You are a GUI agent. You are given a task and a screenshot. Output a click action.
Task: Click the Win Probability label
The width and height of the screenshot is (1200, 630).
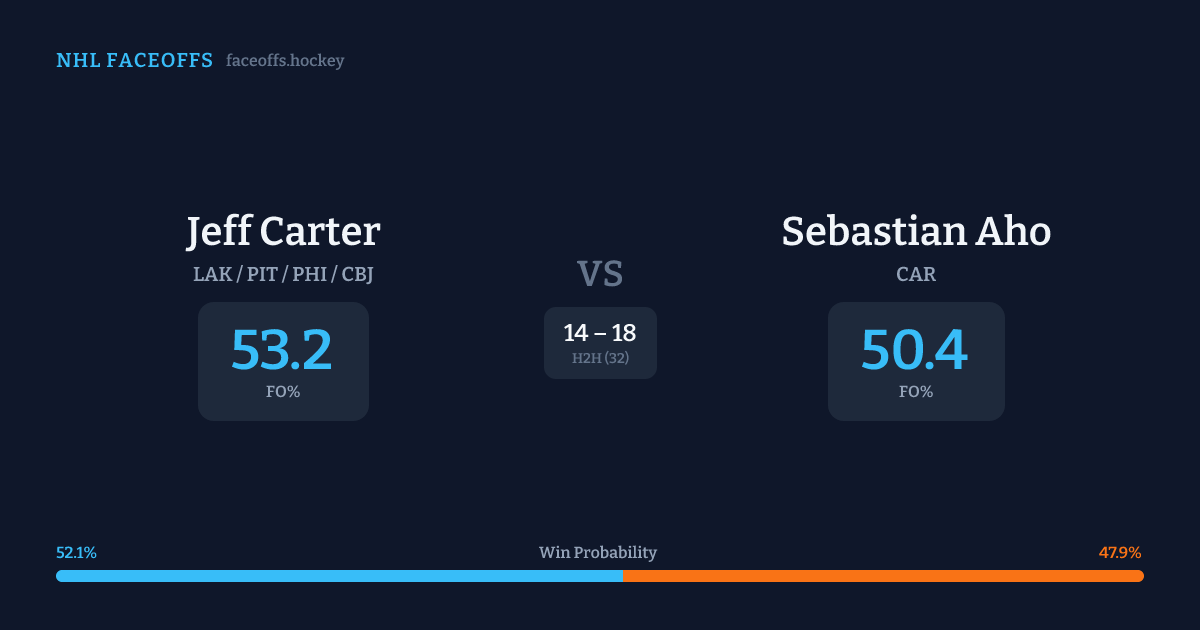pos(598,553)
